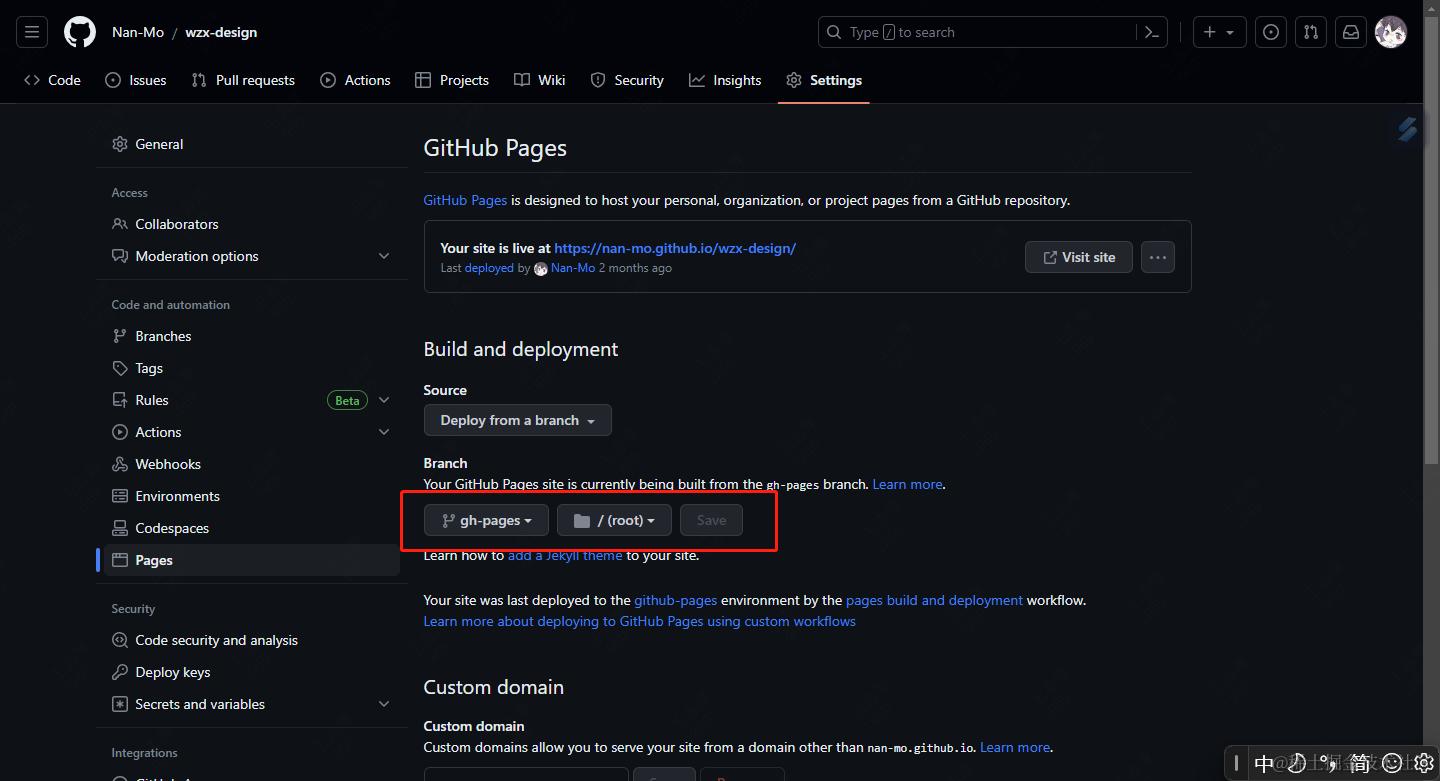Click the GitHub Pages documentation link
This screenshot has height=781, width=1440.
(465, 200)
